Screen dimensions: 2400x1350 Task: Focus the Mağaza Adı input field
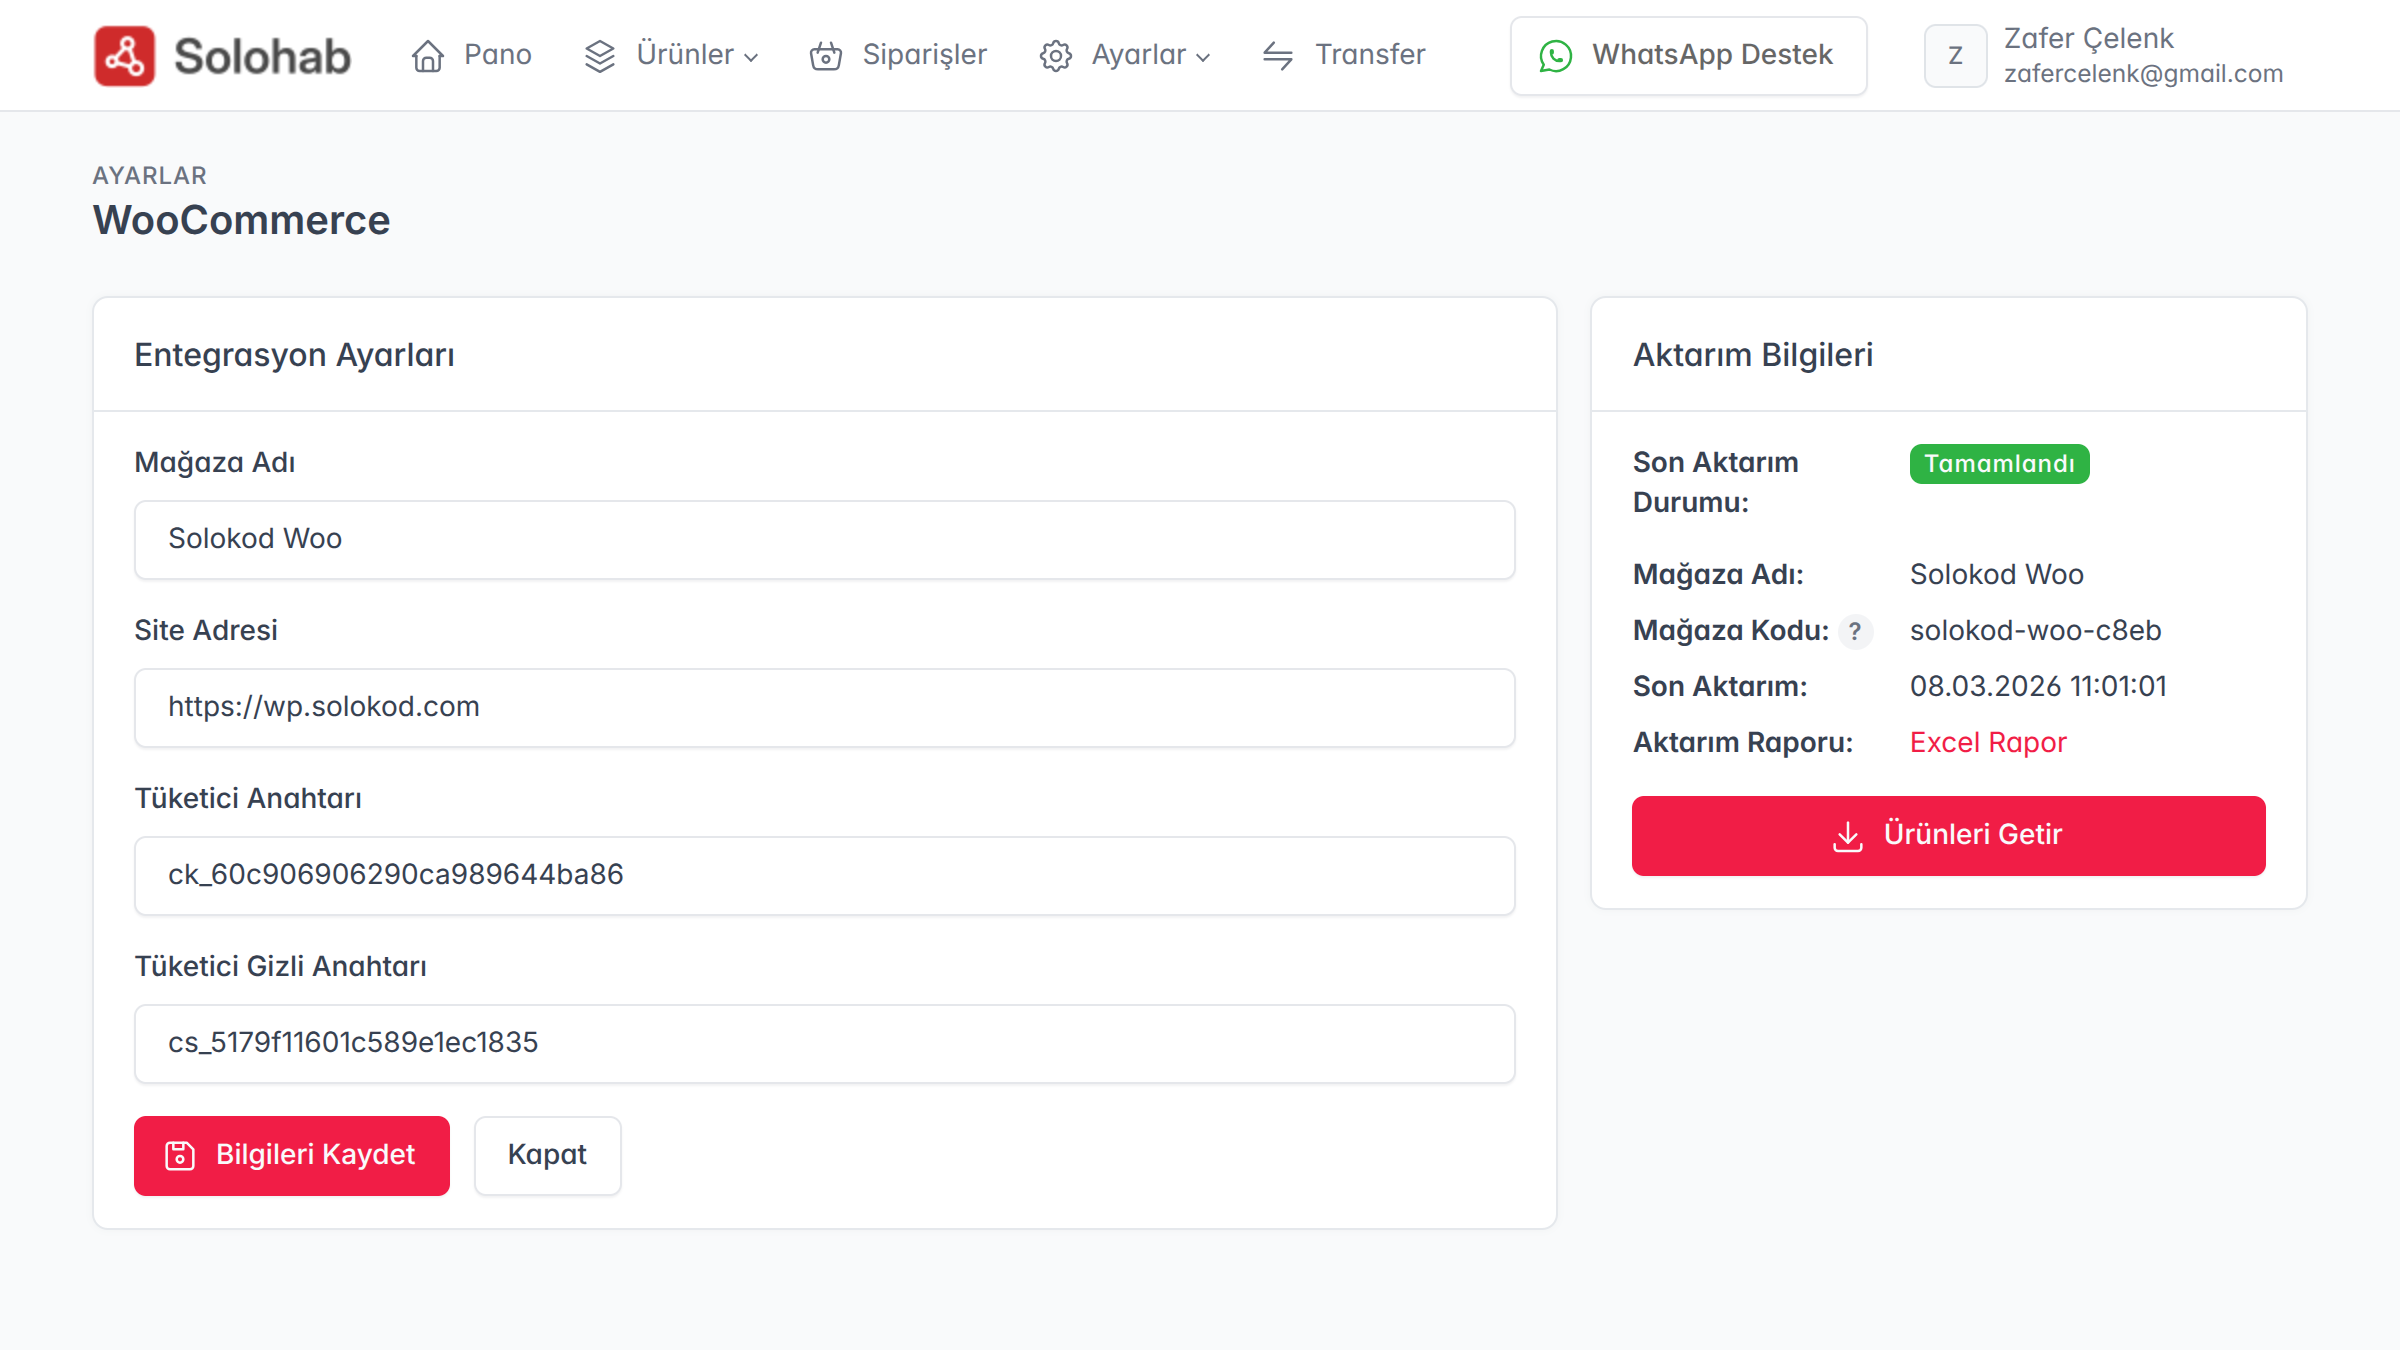[x=825, y=539]
